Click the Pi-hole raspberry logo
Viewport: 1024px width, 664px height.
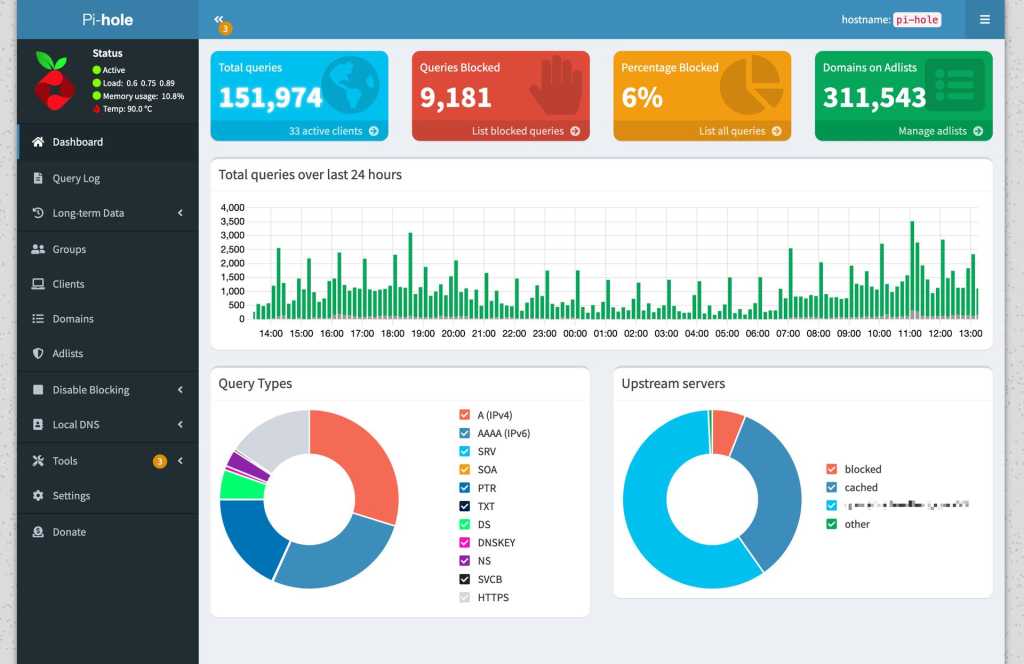click(55, 81)
